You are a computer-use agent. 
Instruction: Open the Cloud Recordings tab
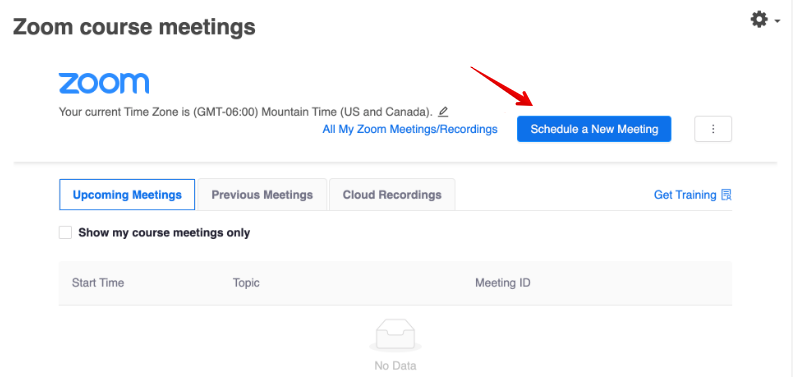[392, 194]
